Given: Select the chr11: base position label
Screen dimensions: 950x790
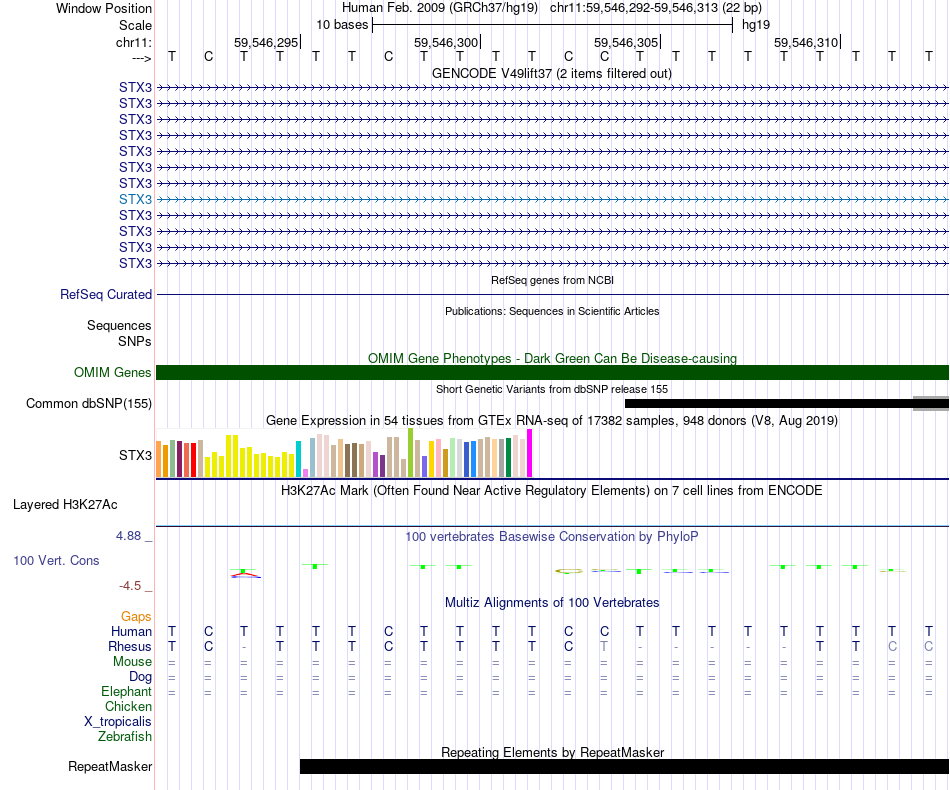Looking at the screenshot, I should (x=134, y=42).
